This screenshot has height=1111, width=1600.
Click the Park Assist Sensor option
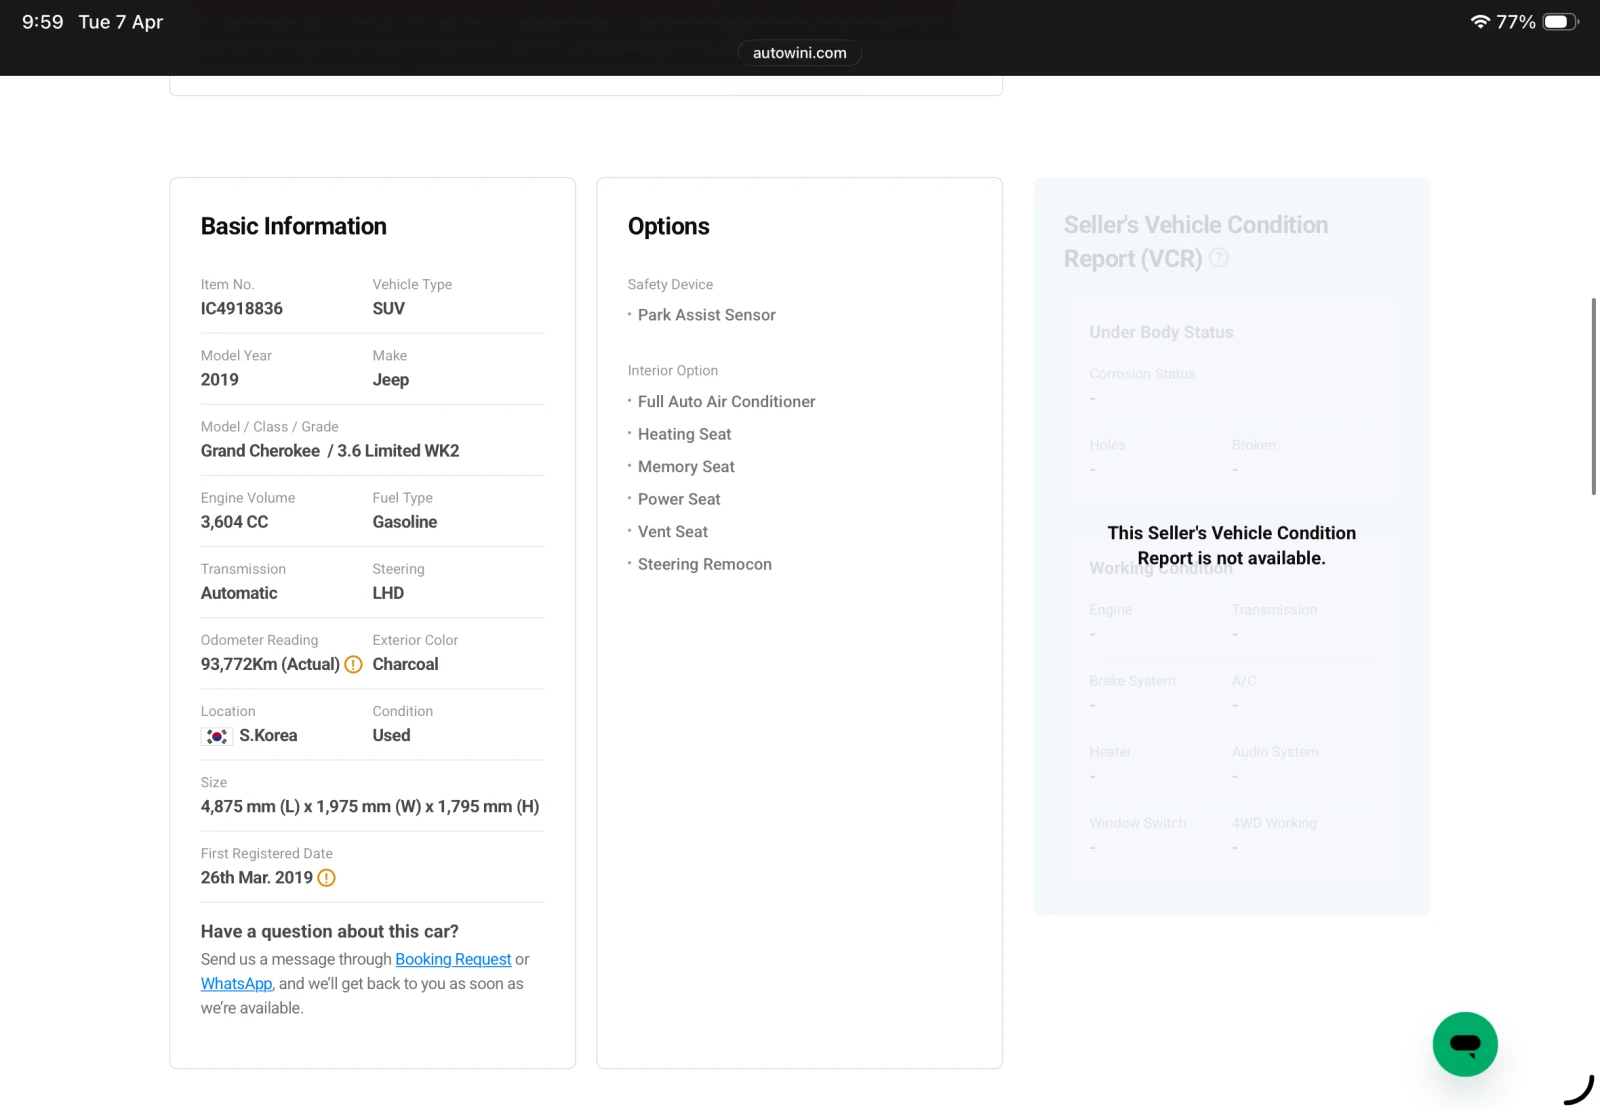point(706,315)
